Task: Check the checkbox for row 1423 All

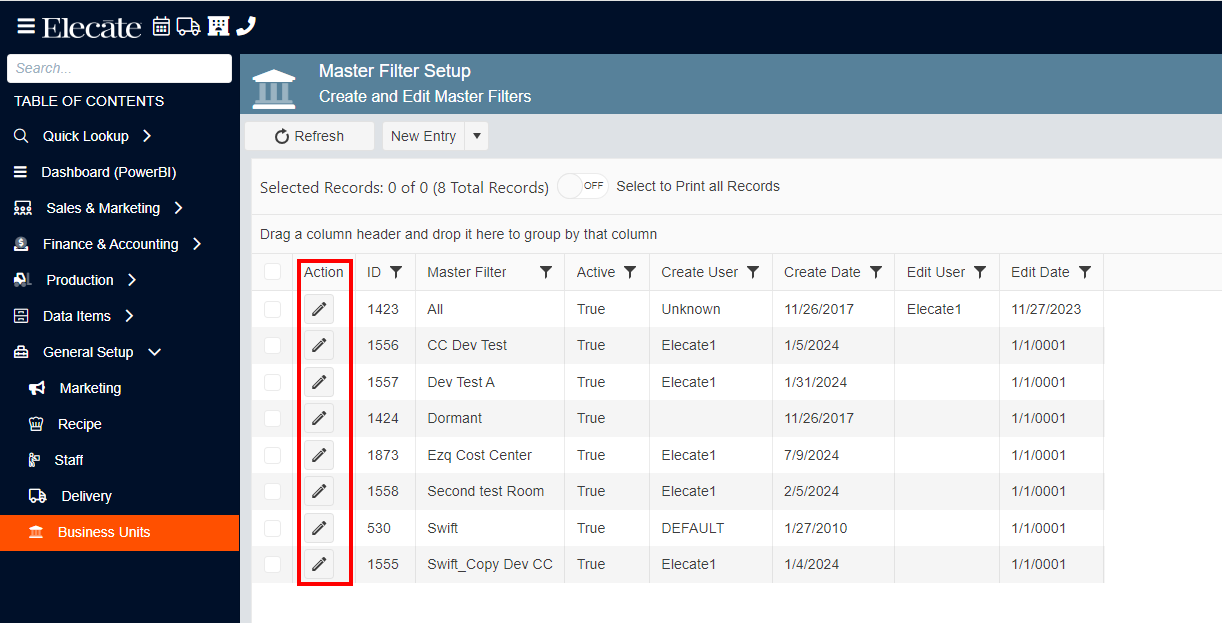Action: [273, 309]
